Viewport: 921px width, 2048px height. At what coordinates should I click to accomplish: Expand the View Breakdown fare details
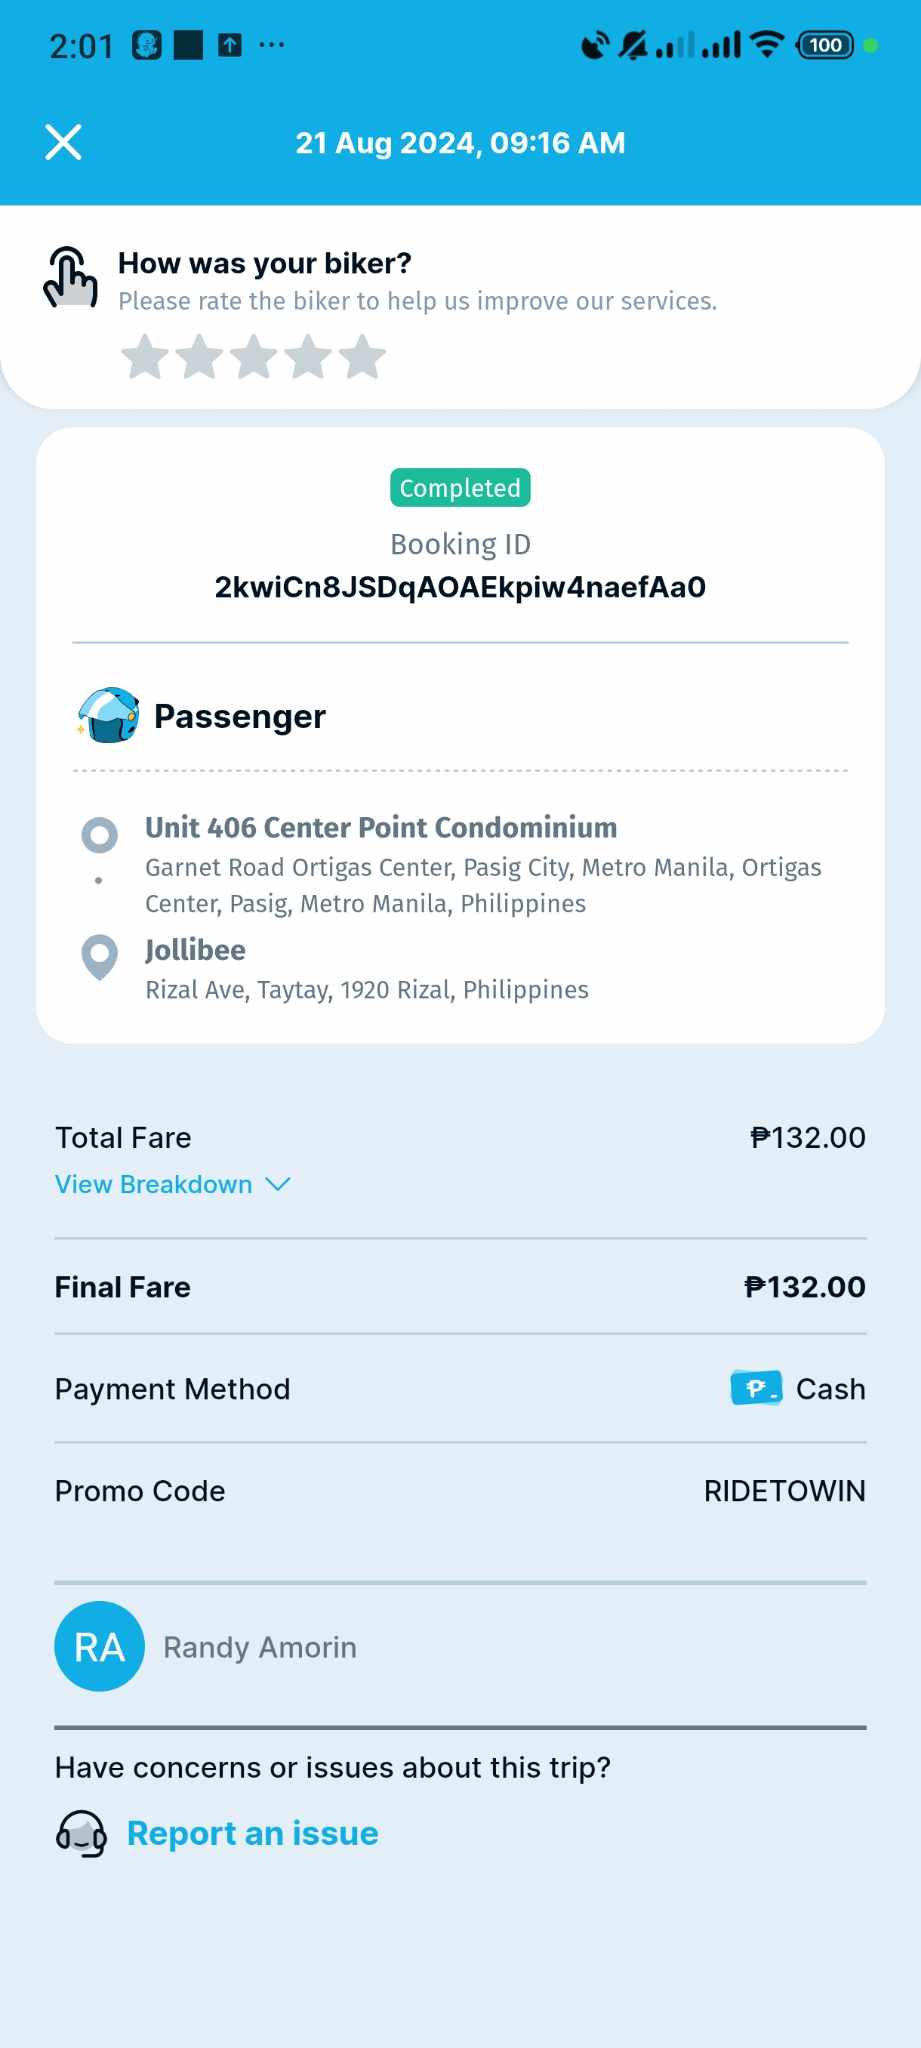154,1184
